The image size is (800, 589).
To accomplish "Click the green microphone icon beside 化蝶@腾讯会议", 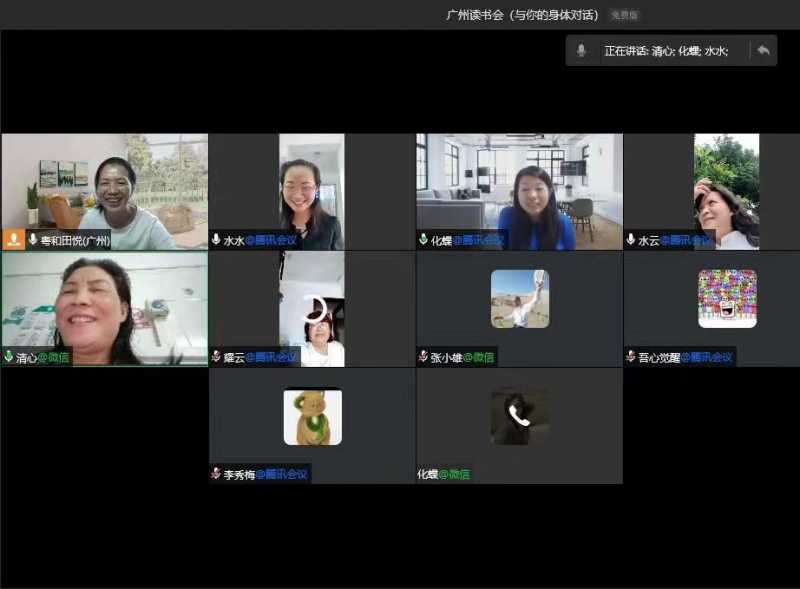I will tap(424, 240).
